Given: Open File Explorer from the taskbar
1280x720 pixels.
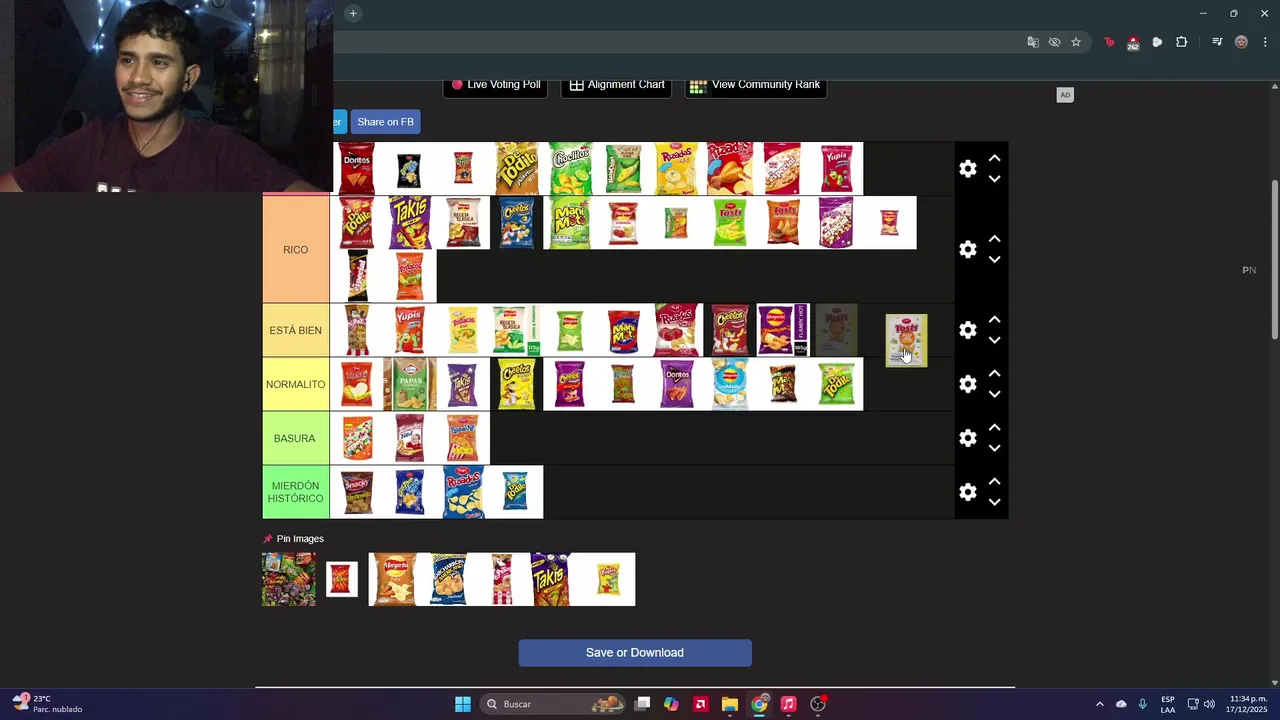Looking at the screenshot, I should (x=730, y=704).
